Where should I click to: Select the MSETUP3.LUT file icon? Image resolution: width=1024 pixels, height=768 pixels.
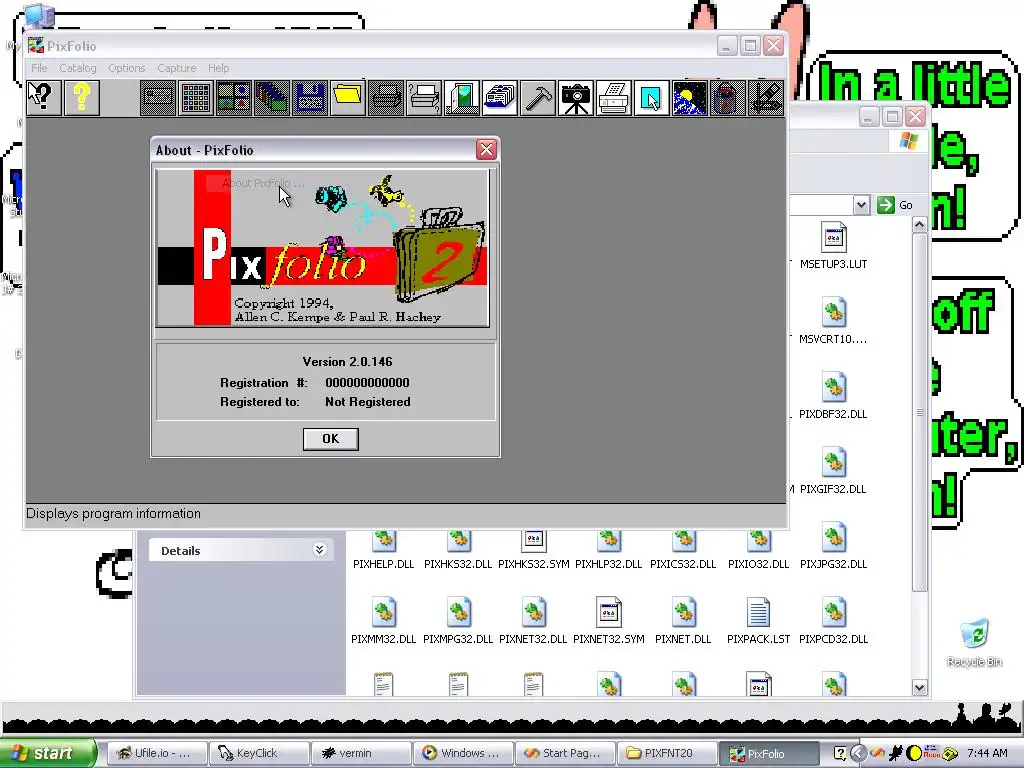(833, 246)
